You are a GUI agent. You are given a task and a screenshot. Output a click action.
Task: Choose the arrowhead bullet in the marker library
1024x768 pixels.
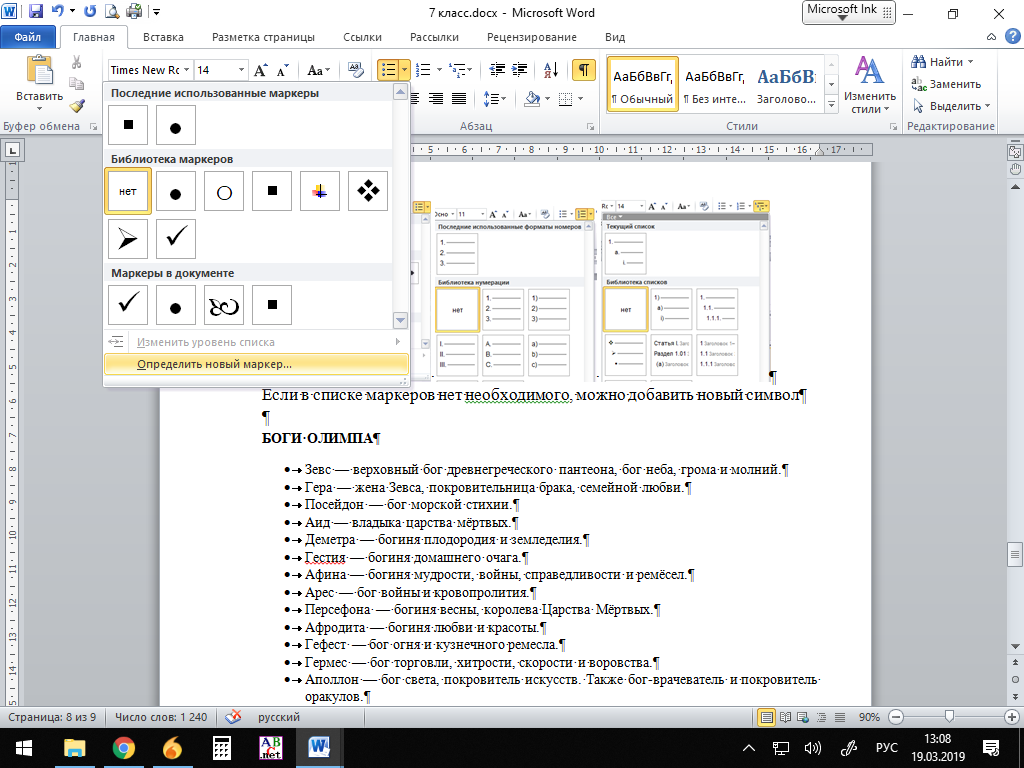[x=128, y=239]
